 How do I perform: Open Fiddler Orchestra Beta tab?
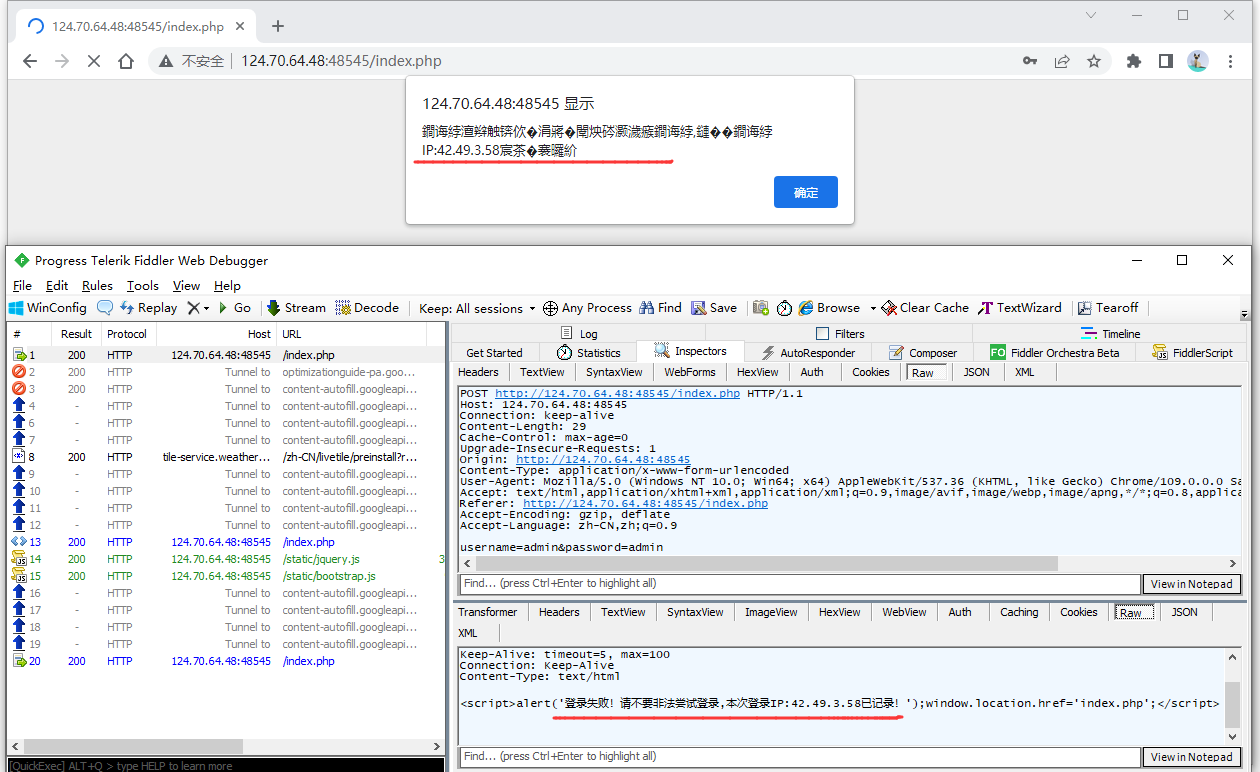1055,352
